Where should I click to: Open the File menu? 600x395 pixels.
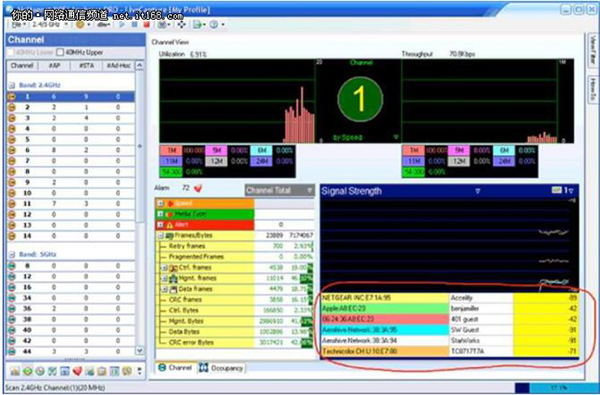click(x=18, y=25)
